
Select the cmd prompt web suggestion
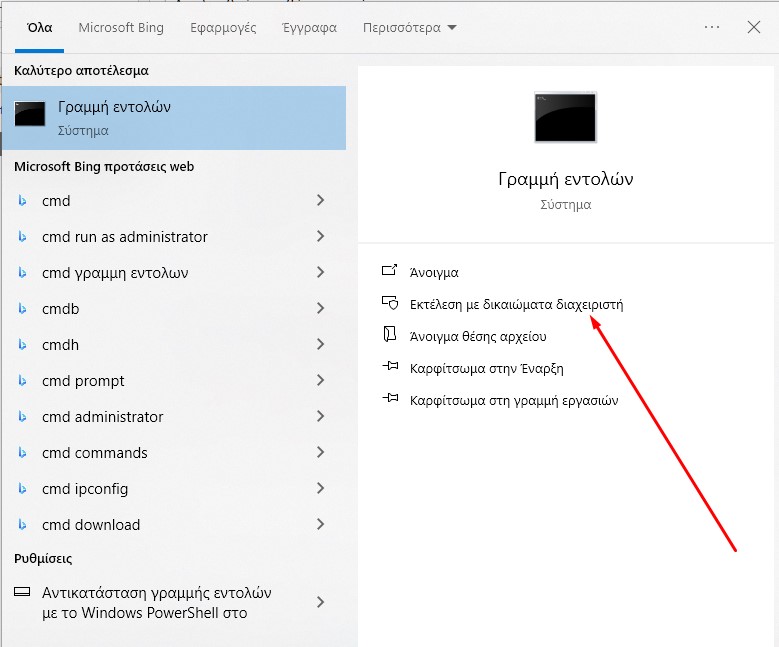point(83,381)
